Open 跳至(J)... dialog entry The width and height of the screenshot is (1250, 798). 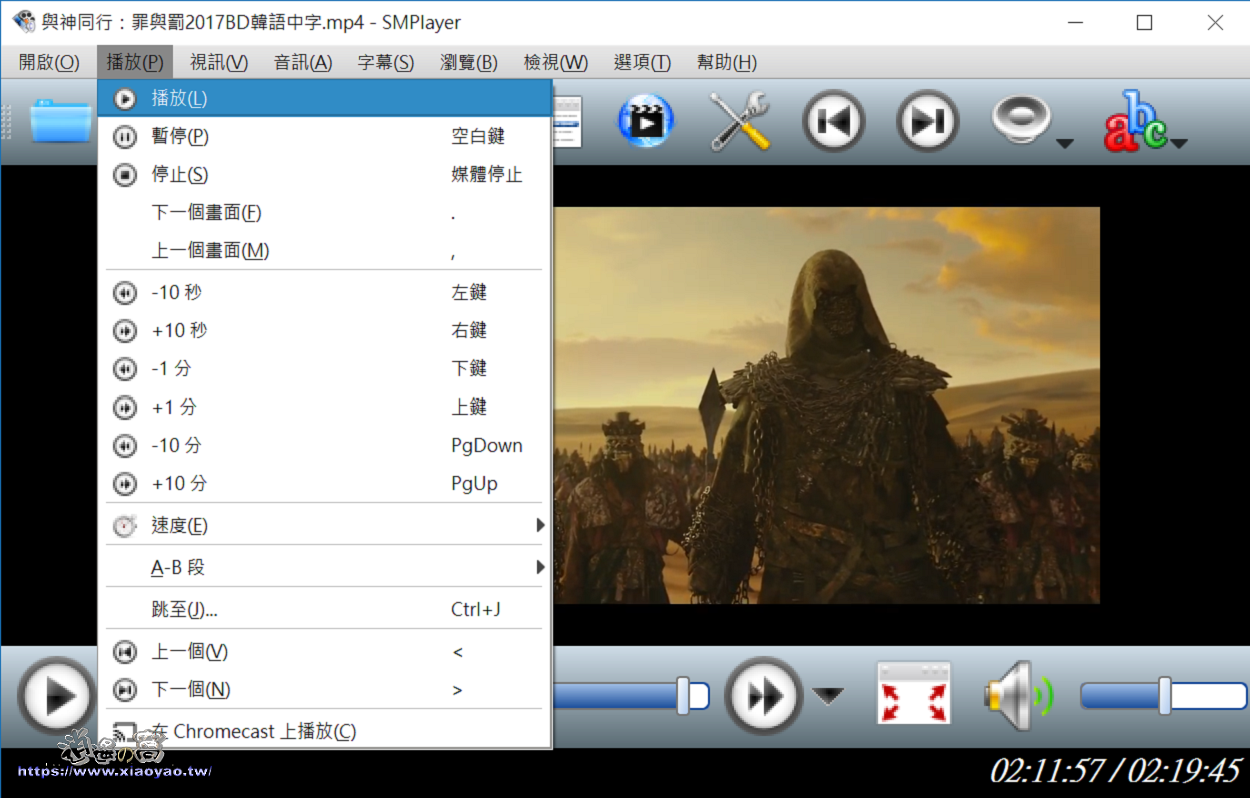[x=325, y=609]
